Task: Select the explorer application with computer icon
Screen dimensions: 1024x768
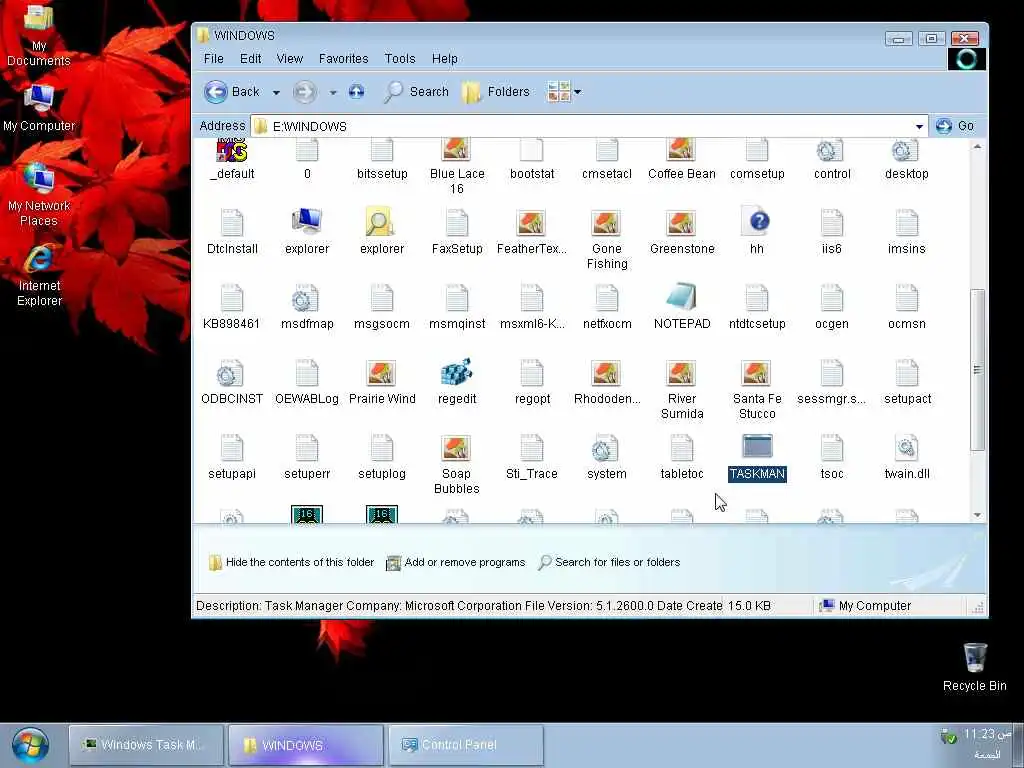Action: point(306,222)
